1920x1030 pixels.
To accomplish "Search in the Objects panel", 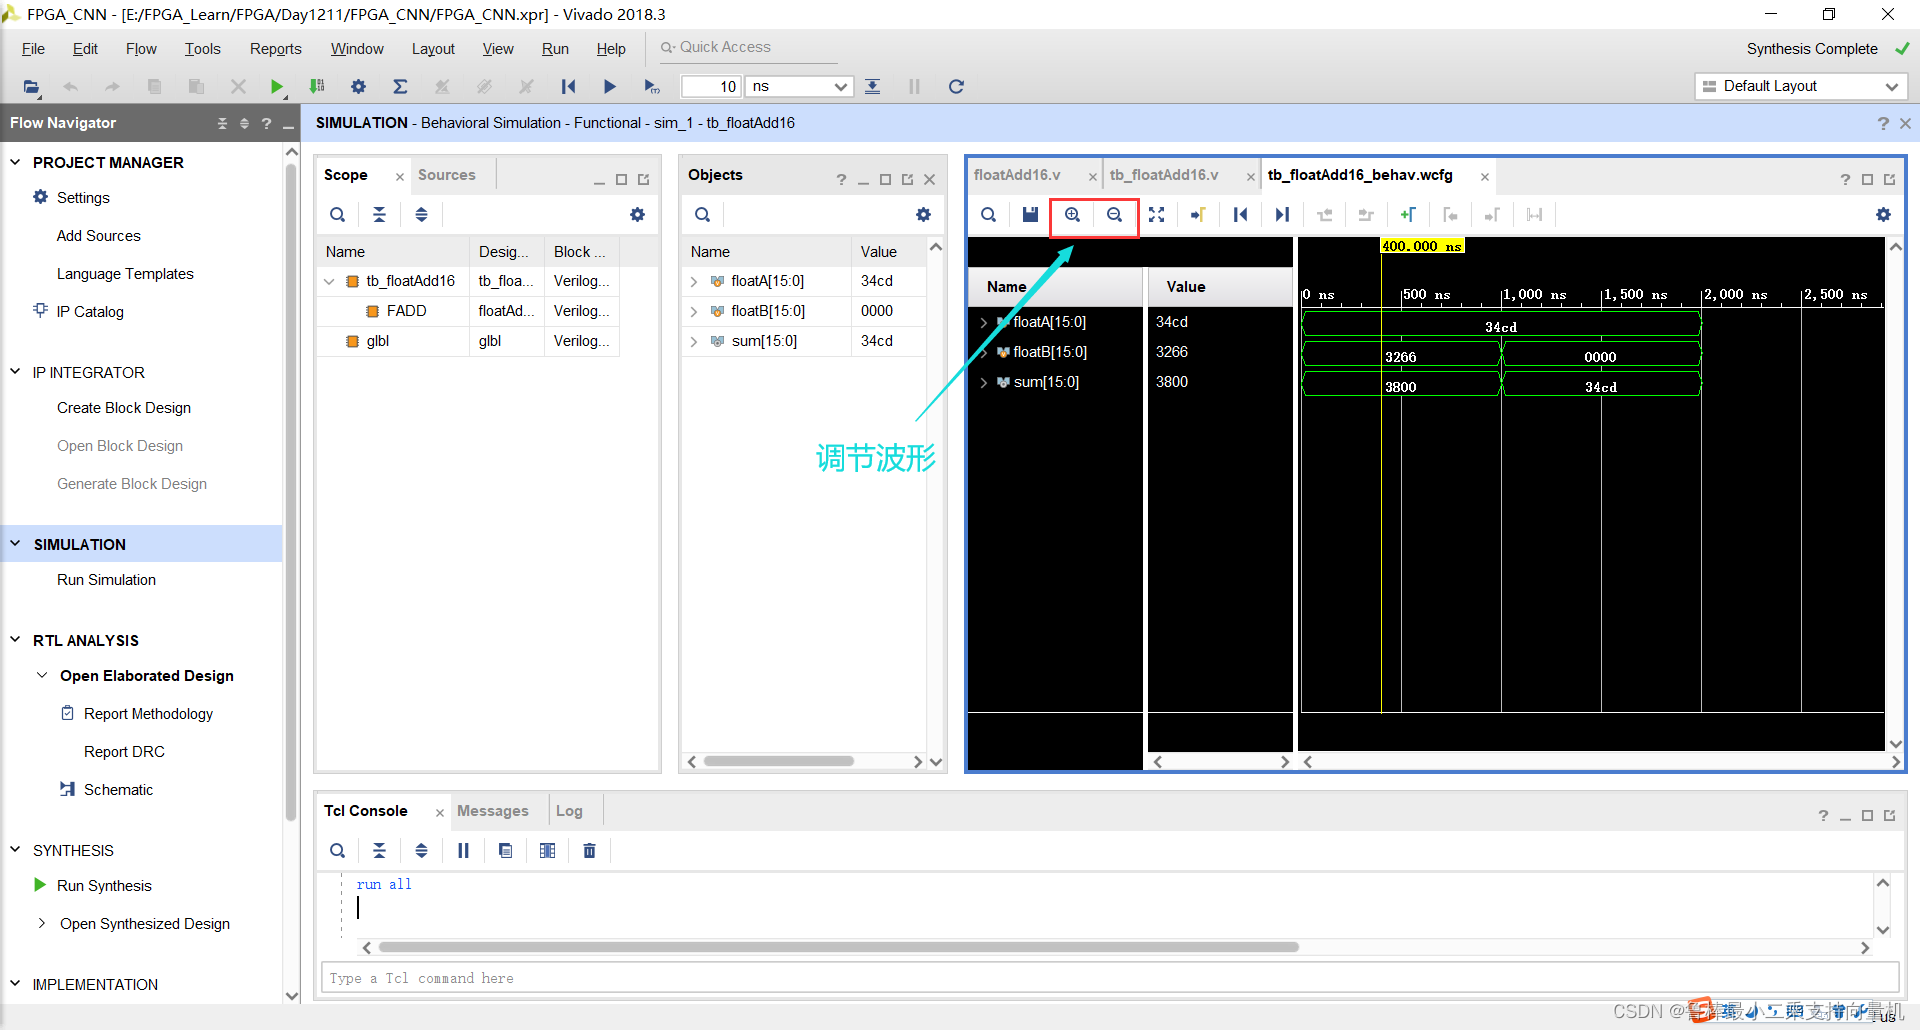I will [x=703, y=215].
